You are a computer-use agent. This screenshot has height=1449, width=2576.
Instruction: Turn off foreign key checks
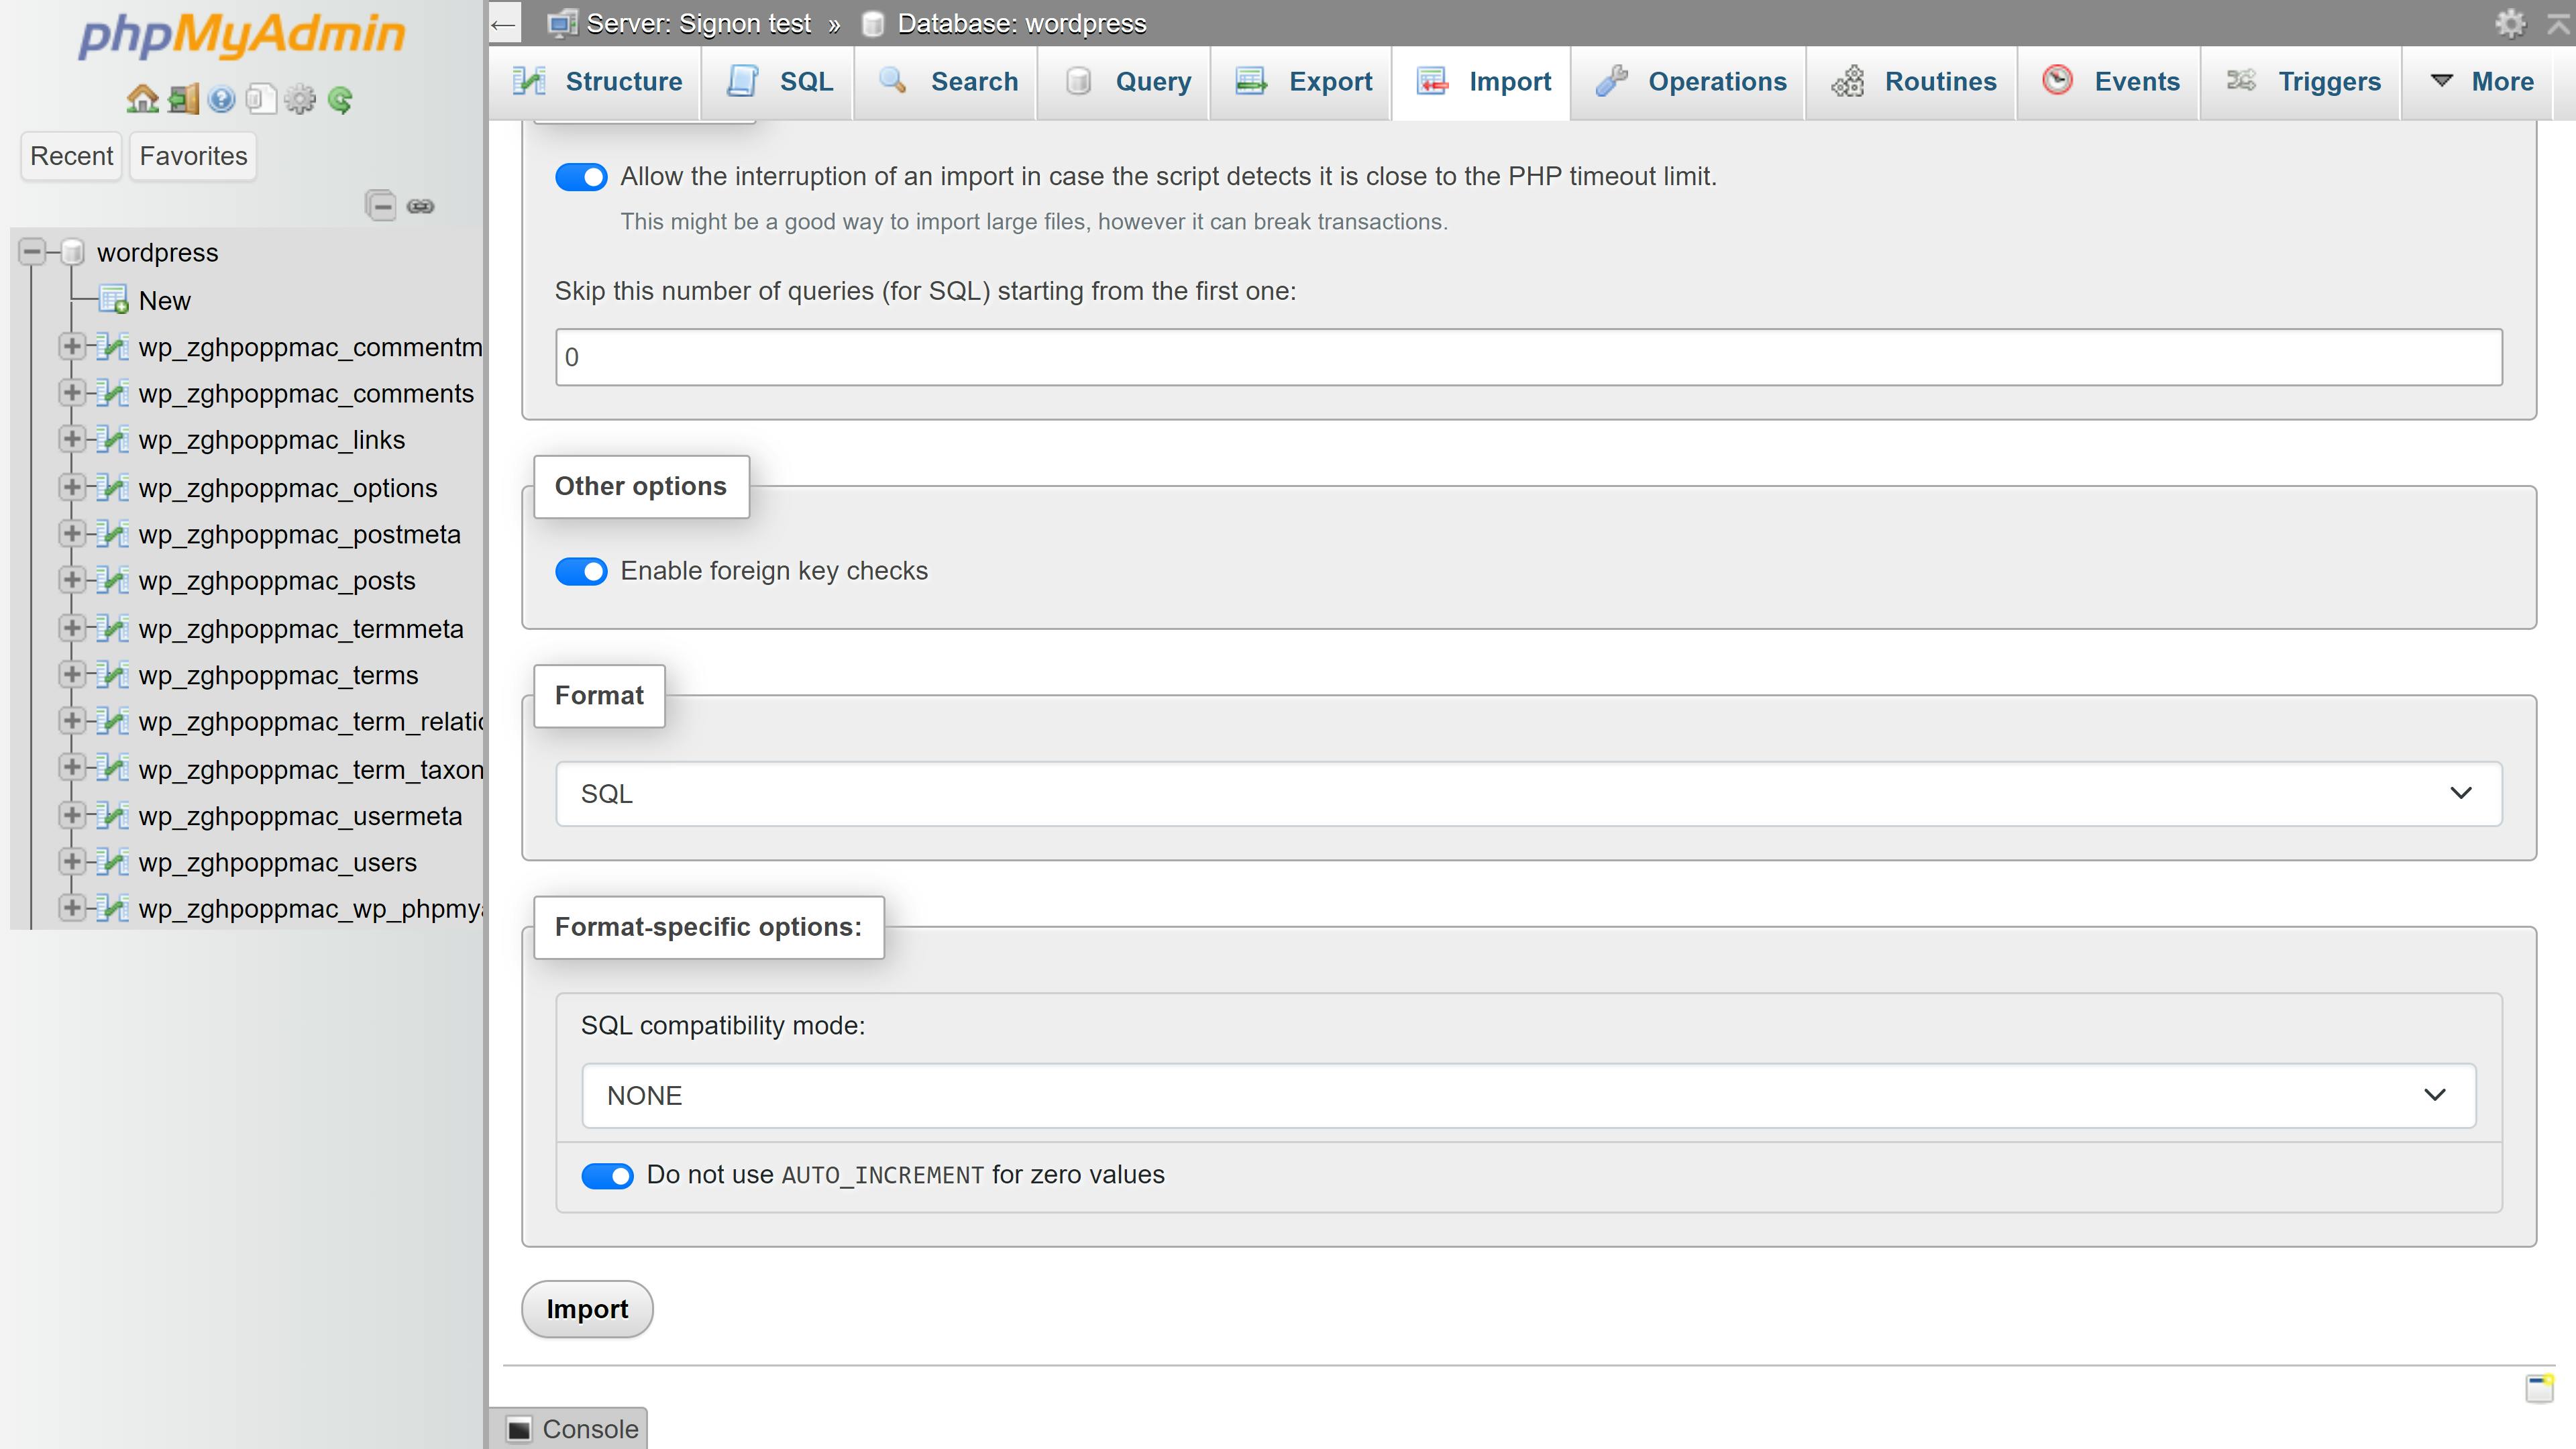(x=581, y=571)
